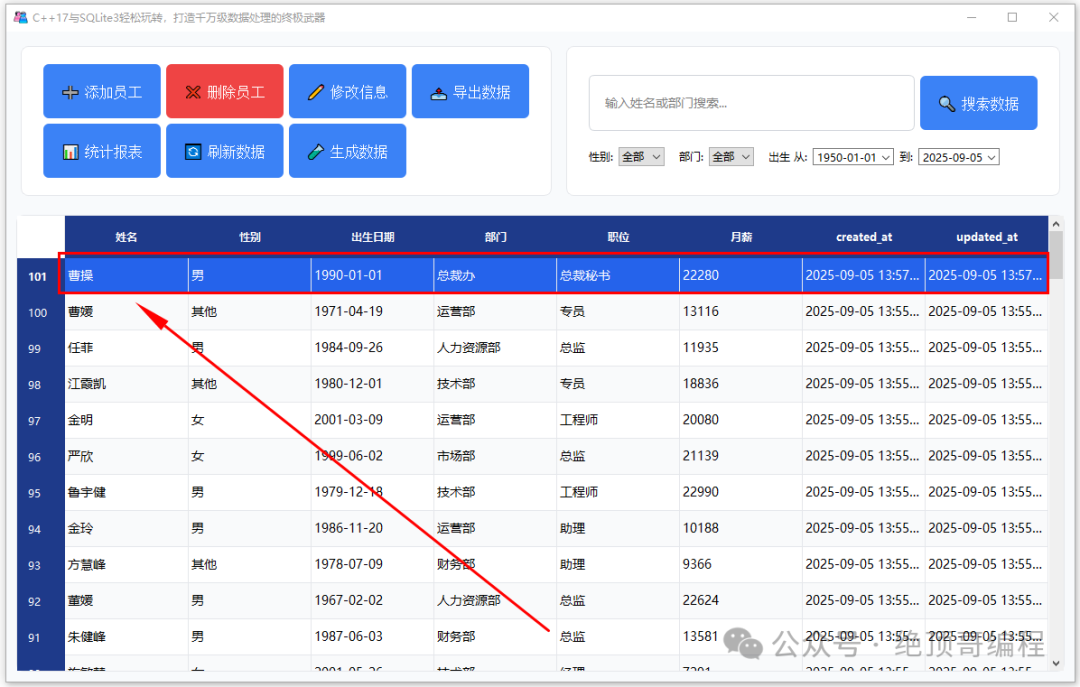Click the name or department search field

point(751,103)
